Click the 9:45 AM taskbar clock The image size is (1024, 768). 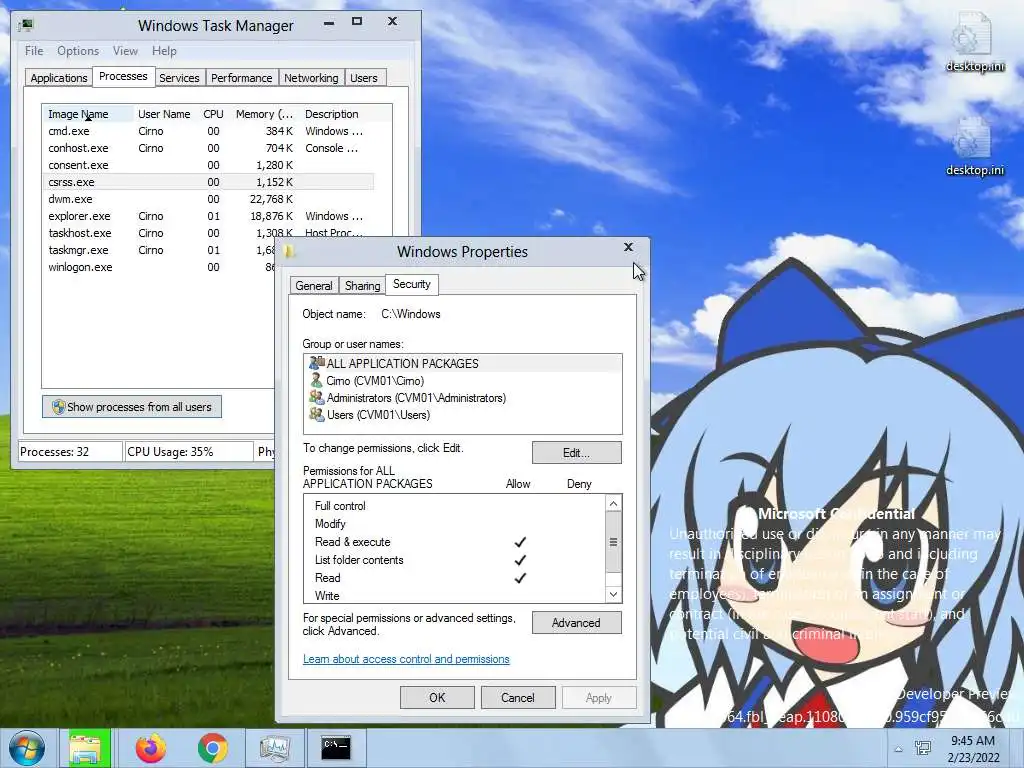[973, 748]
